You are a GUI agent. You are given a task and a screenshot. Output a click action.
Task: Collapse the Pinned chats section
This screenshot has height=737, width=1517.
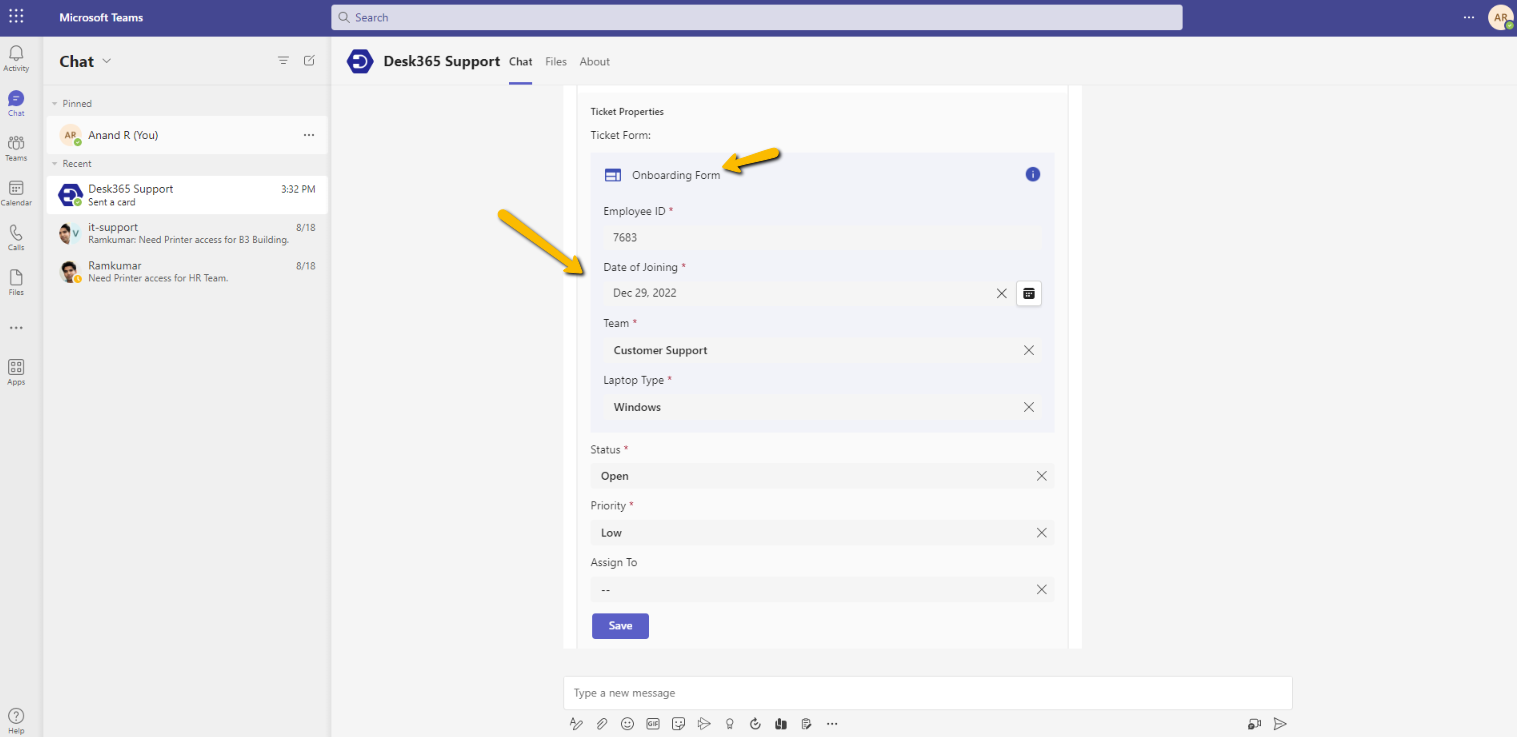(56, 103)
